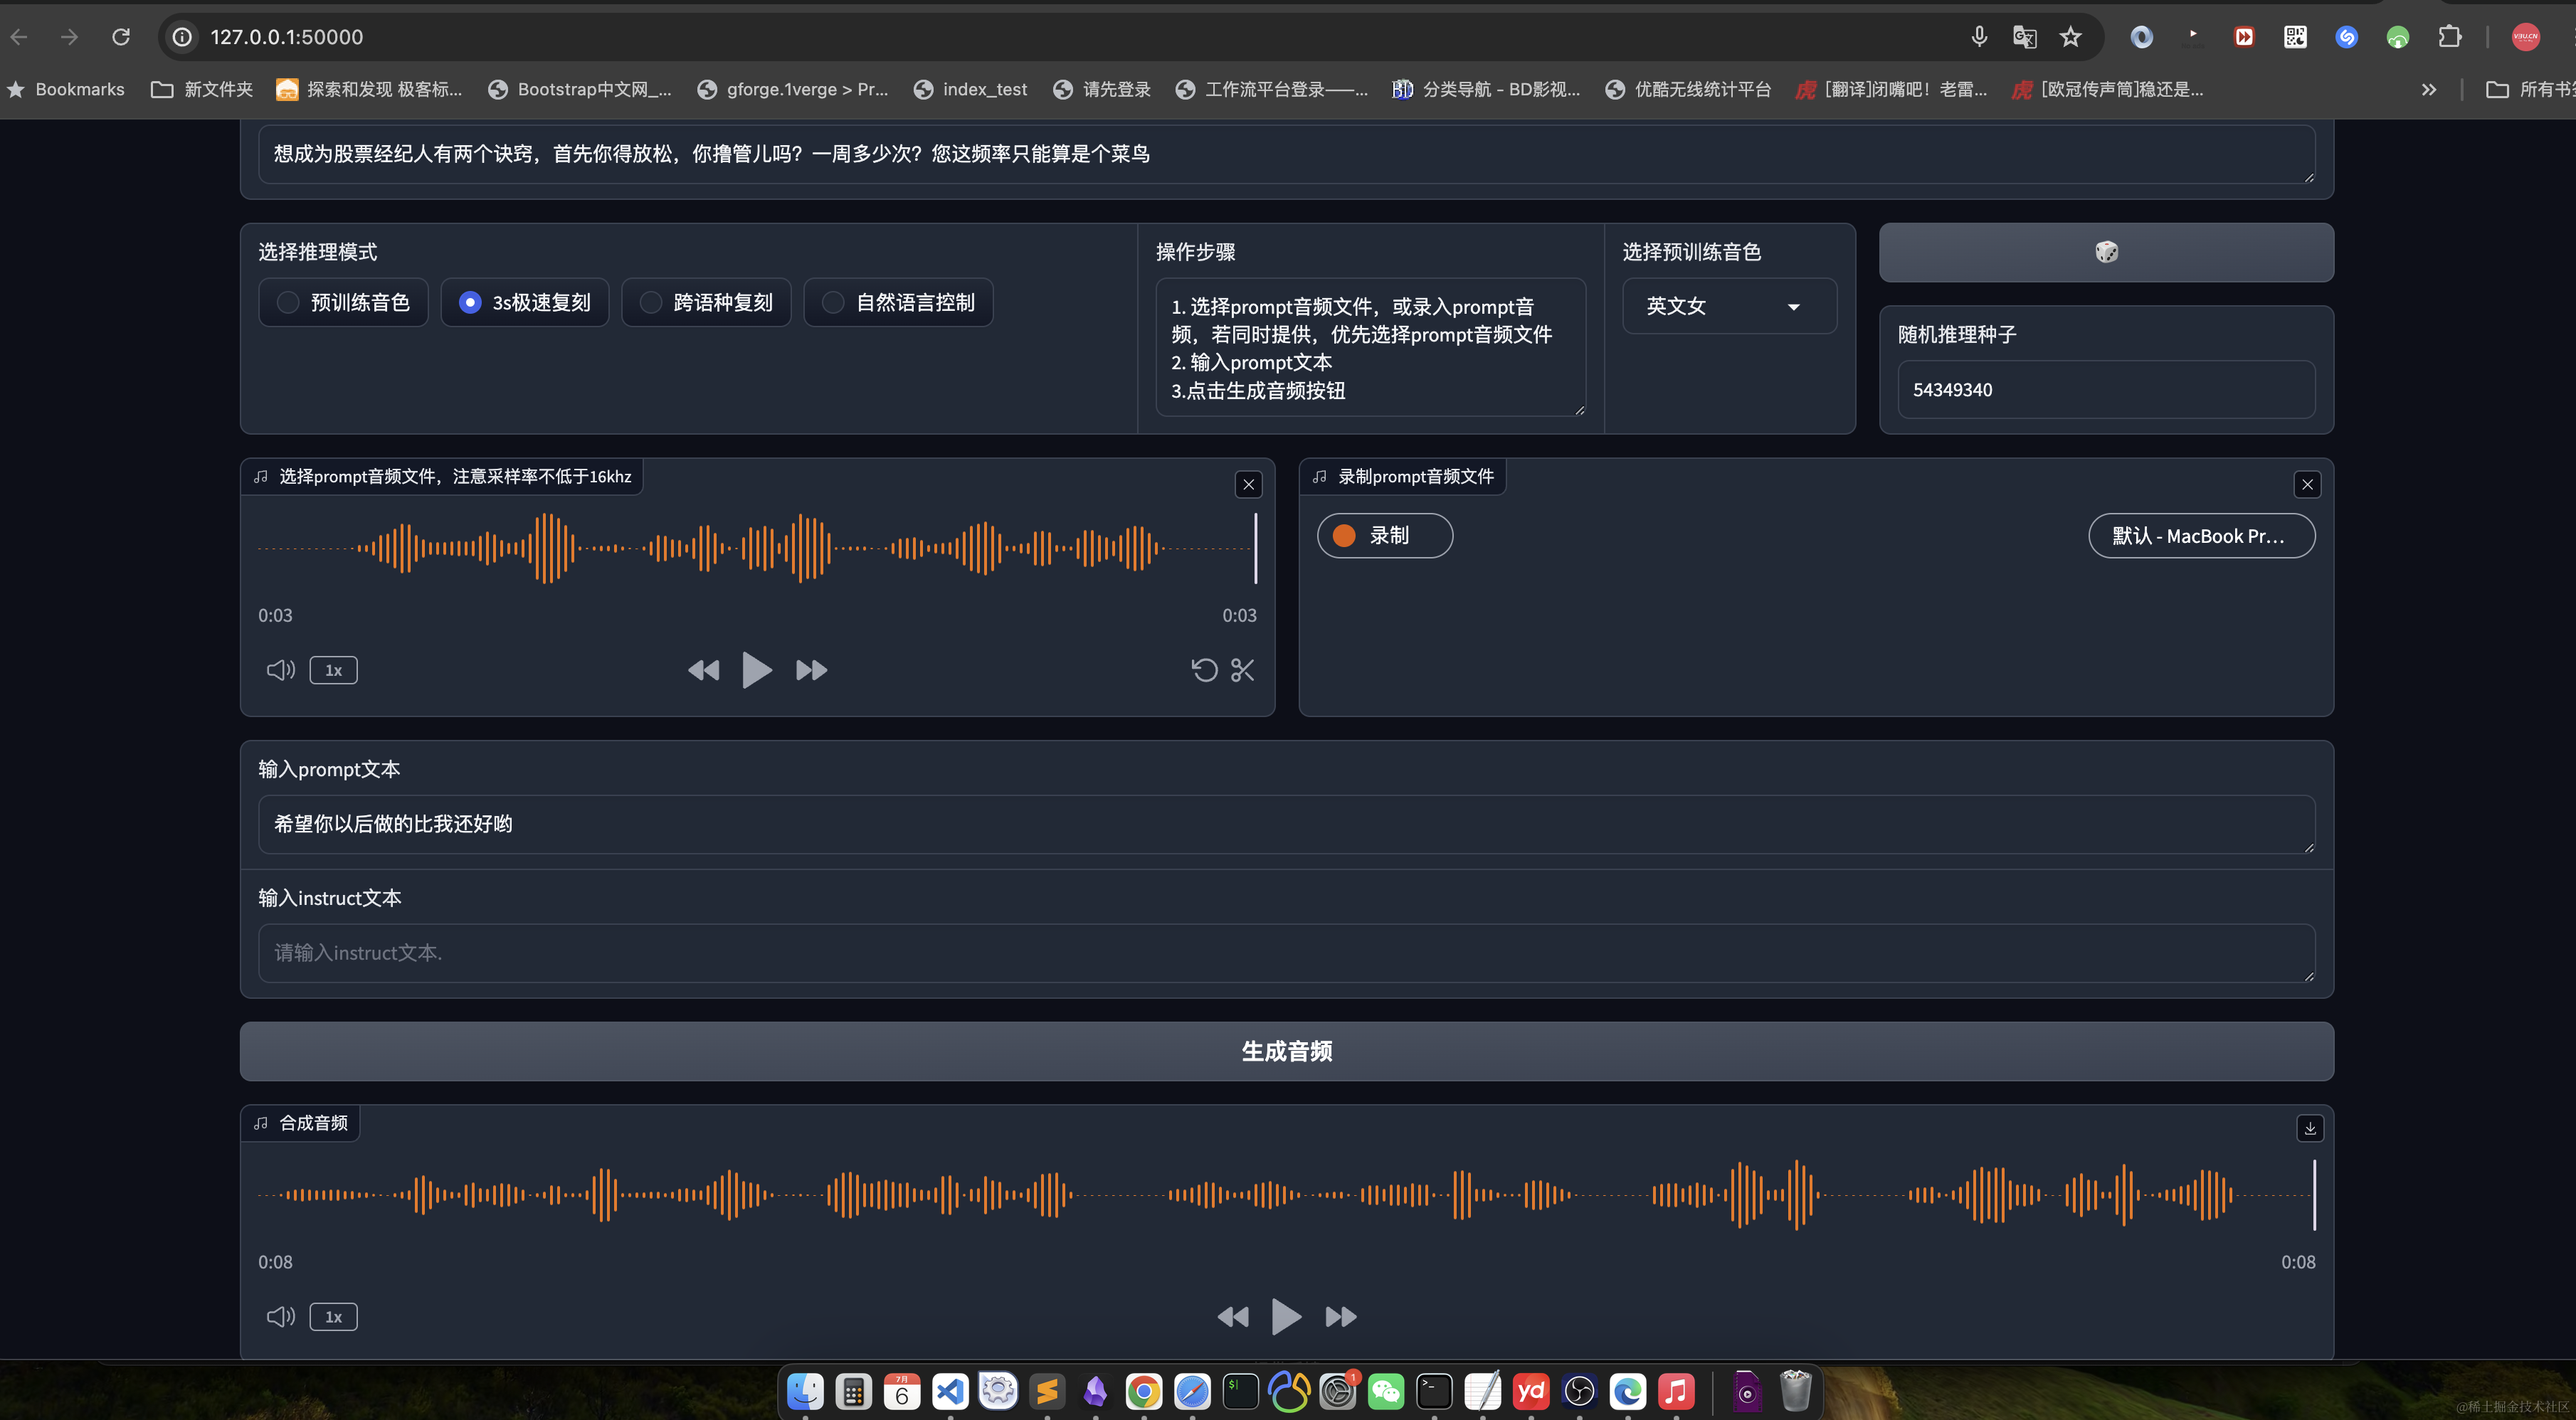Start recording with the 录制 button
The height and width of the screenshot is (1420, 2576).
(x=1384, y=536)
